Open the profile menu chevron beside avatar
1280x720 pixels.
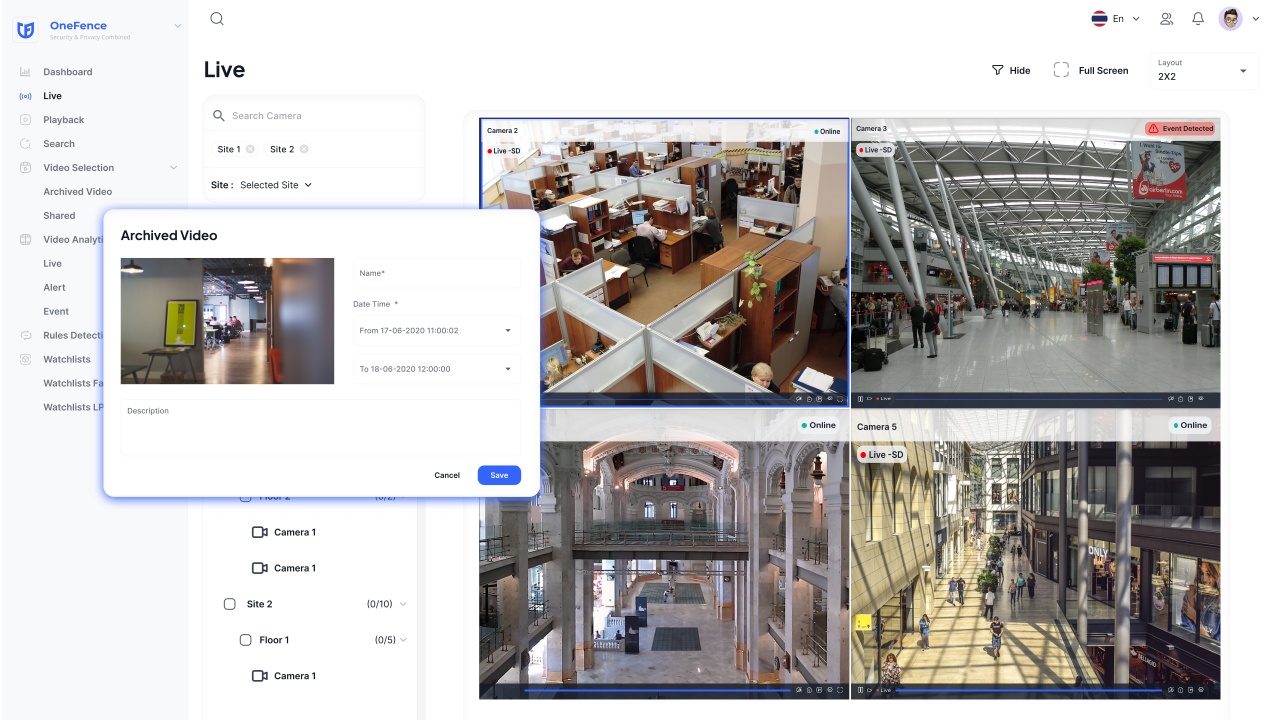(1256, 19)
